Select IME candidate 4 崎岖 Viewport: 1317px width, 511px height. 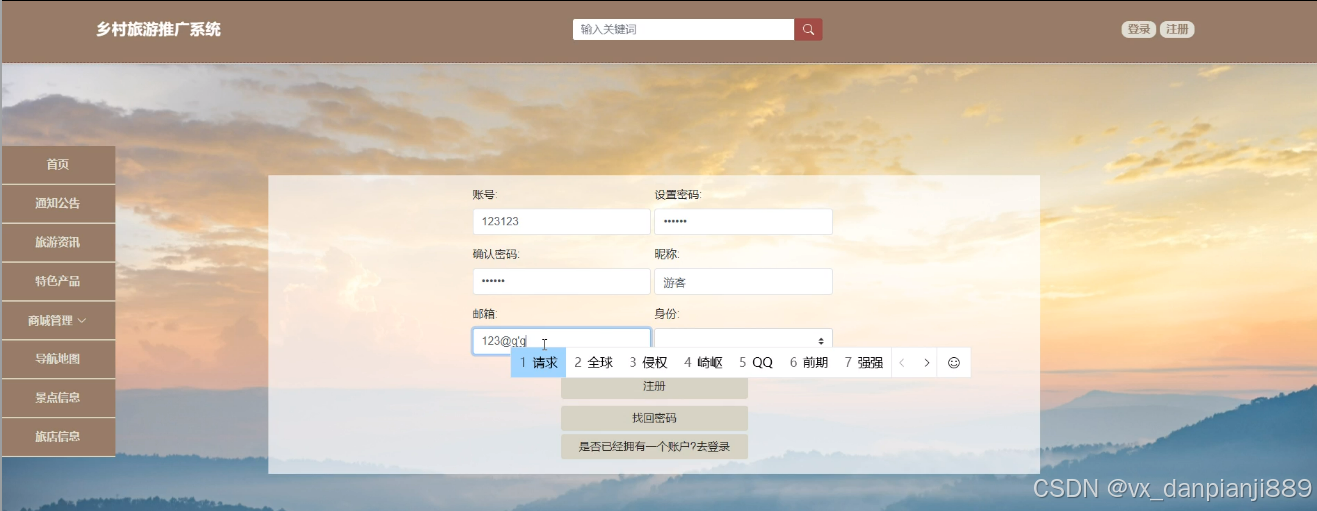703,363
